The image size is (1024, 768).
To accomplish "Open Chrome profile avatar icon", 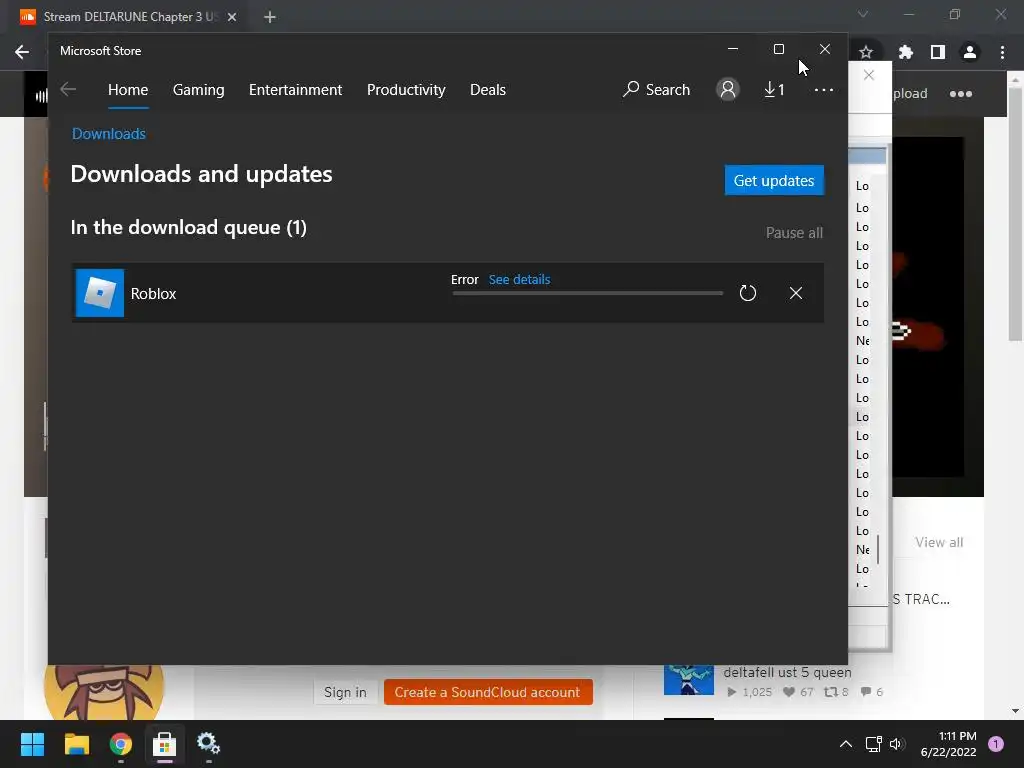I will click(970, 52).
